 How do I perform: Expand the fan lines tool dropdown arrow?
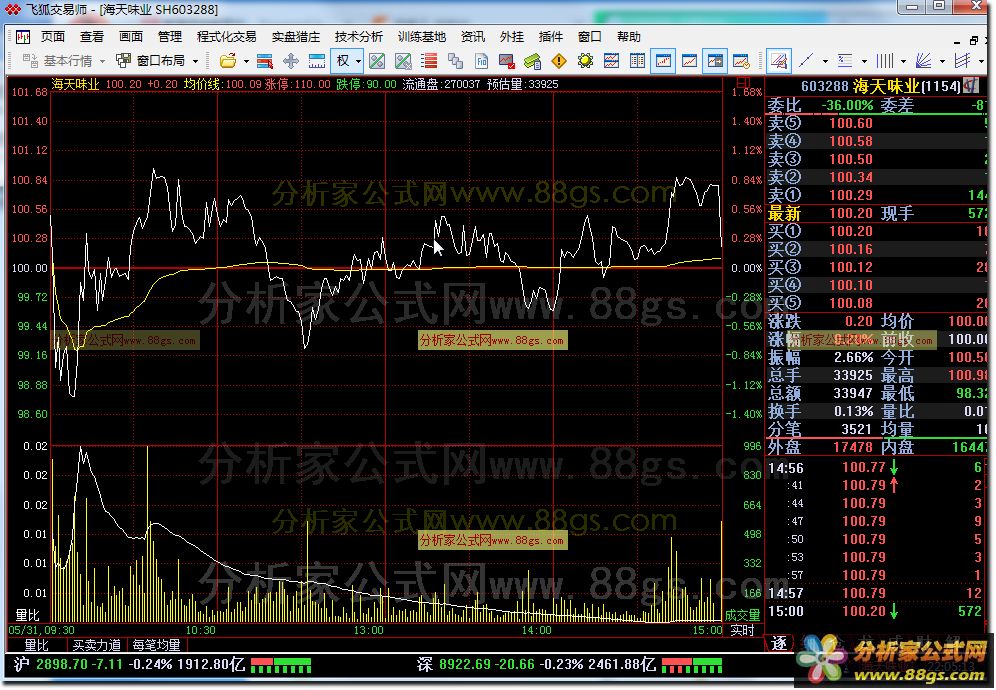point(942,62)
